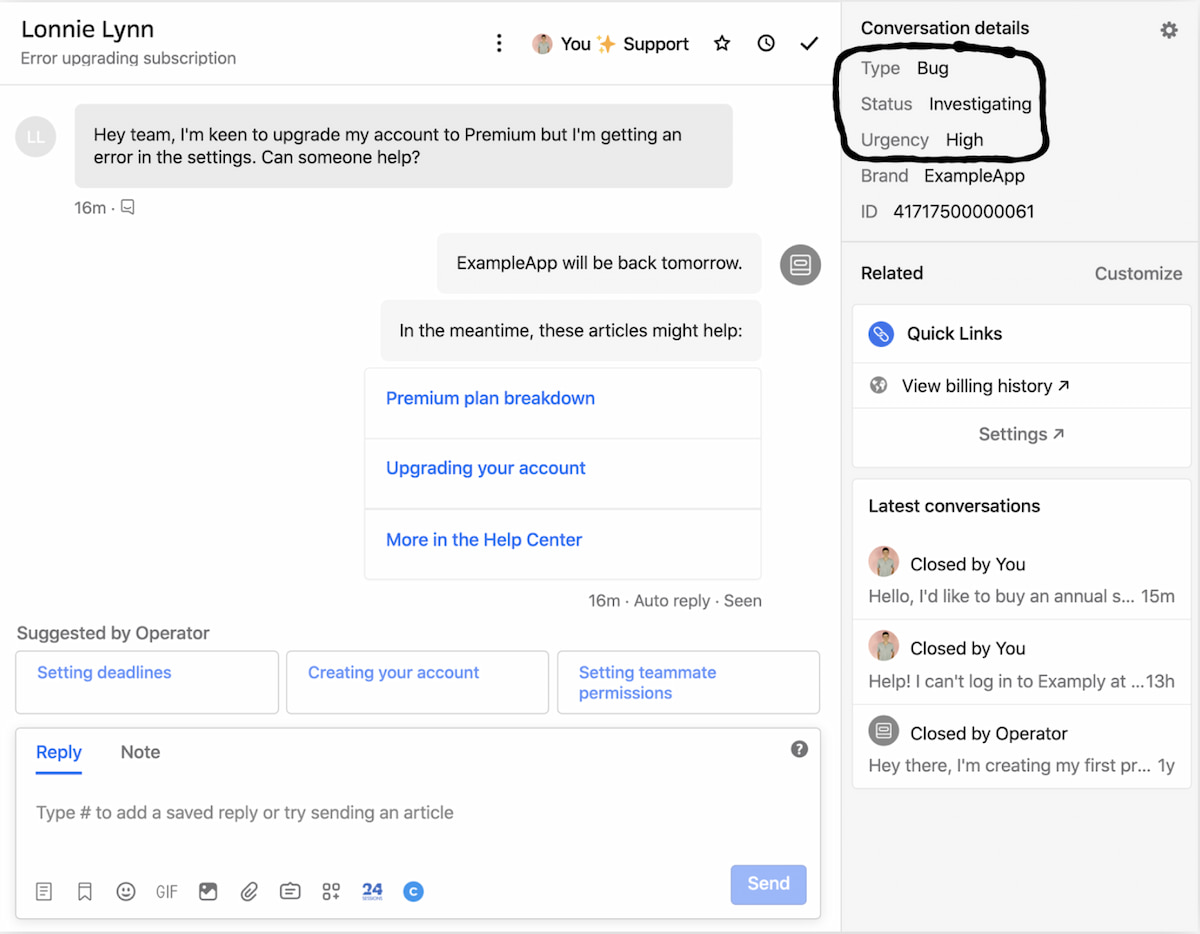Insert an emoji with the smiley icon
Screen dimensions: 1200x934
(x=125, y=891)
